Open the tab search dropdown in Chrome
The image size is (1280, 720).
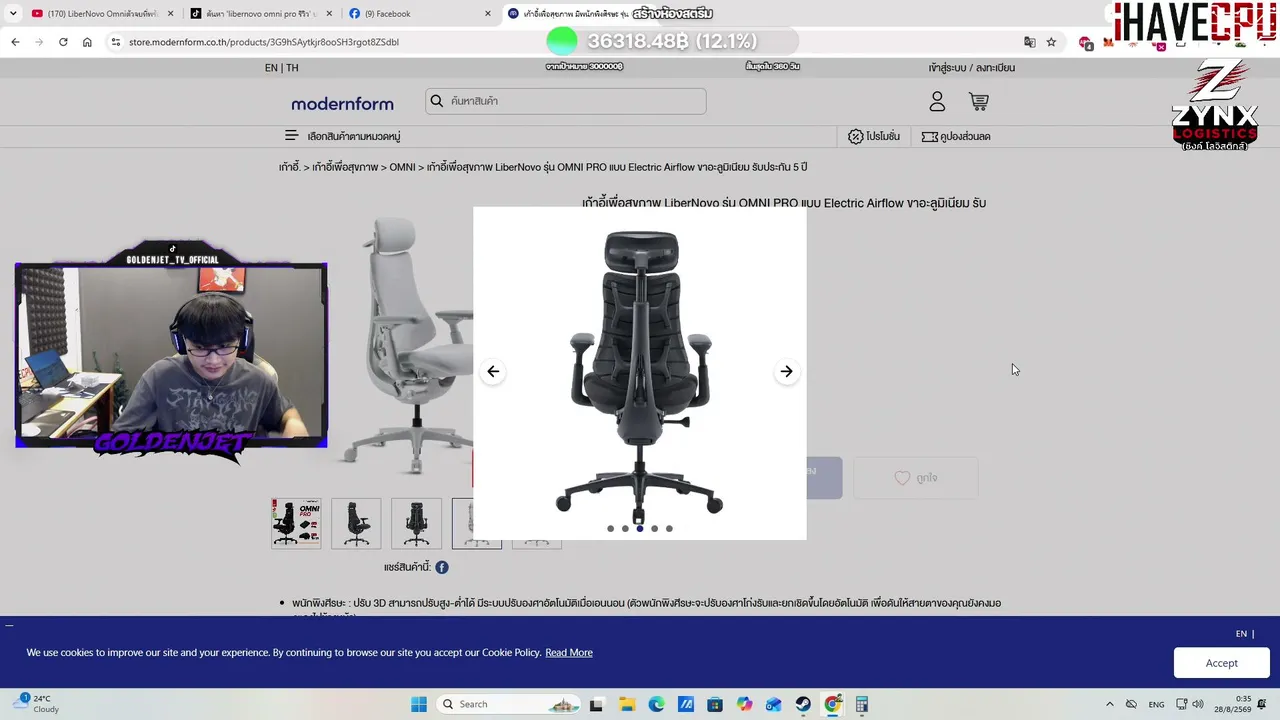tap(13, 14)
